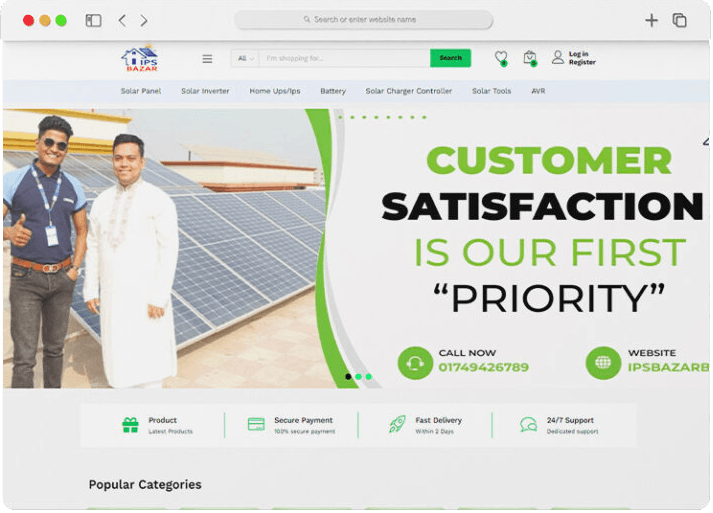The height and width of the screenshot is (513, 713).
Task: Click the Register link
Action: click(x=582, y=63)
